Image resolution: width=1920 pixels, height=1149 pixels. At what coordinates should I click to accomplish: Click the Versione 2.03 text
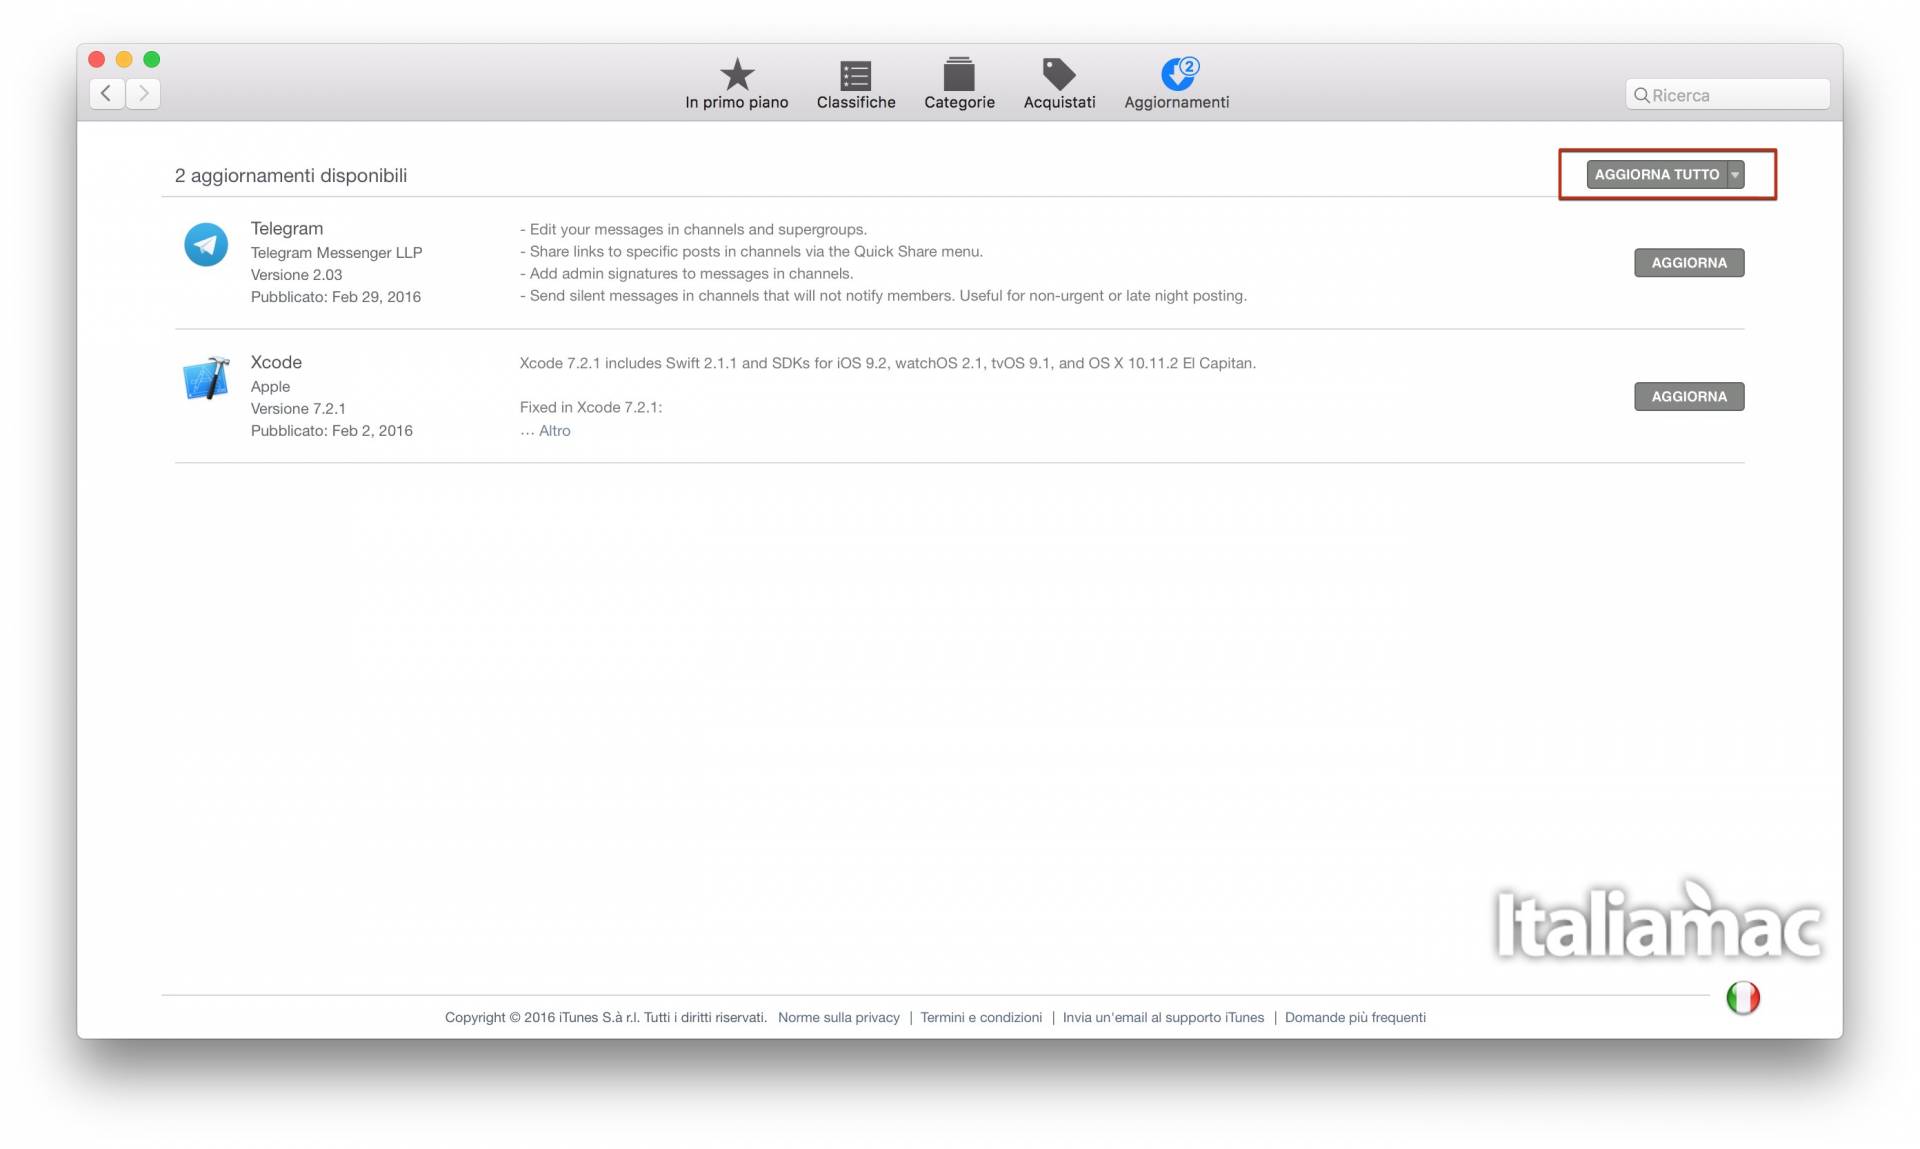click(x=296, y=275)
